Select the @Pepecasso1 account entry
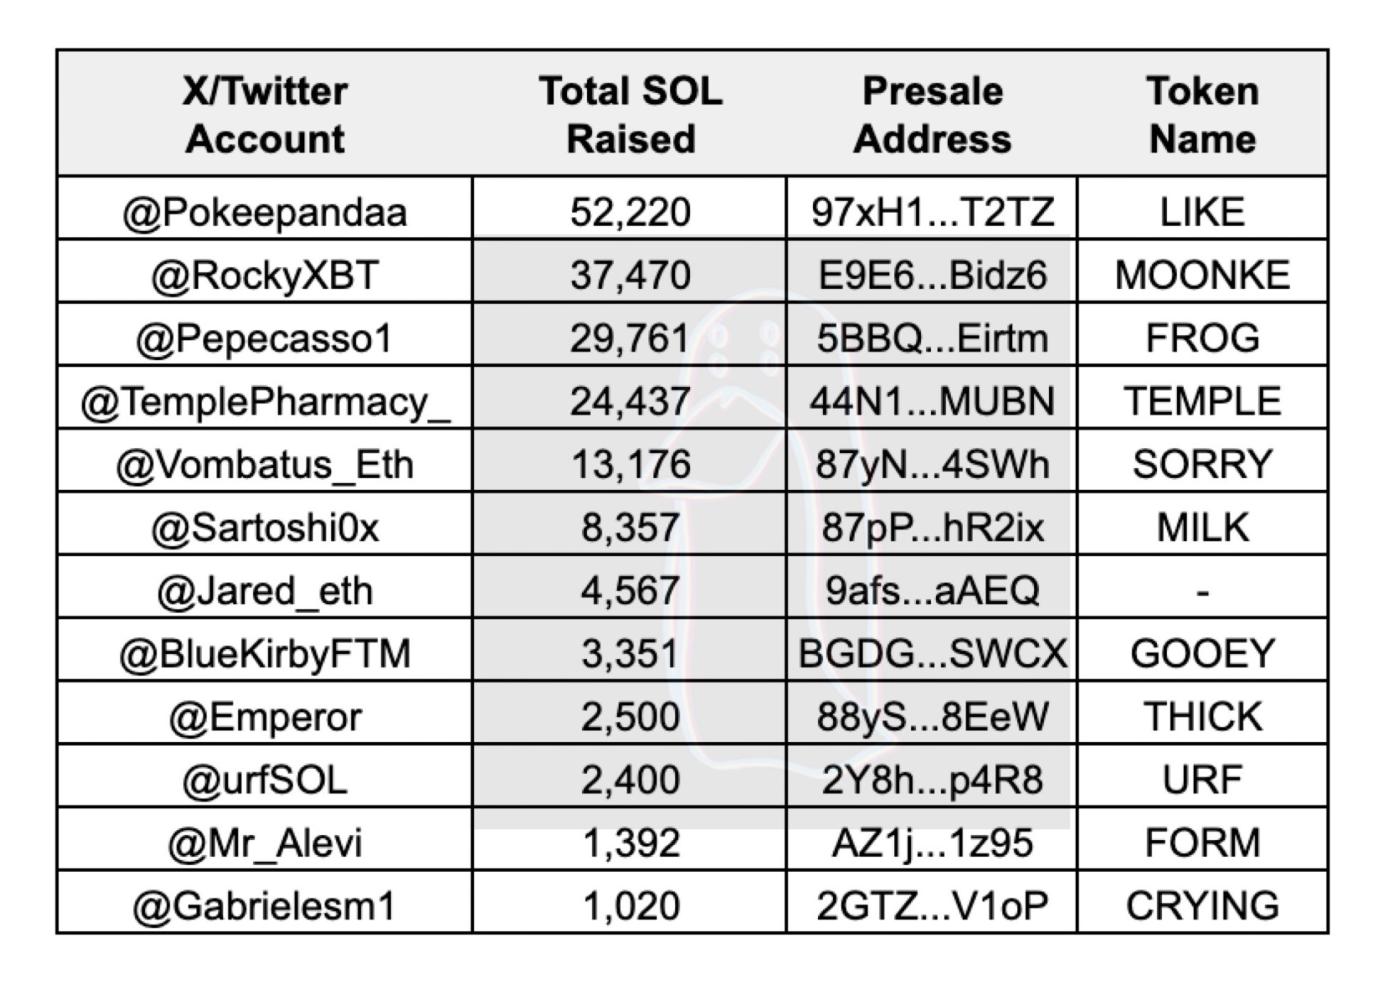The image size is (1400, 992). pos(265,338)
